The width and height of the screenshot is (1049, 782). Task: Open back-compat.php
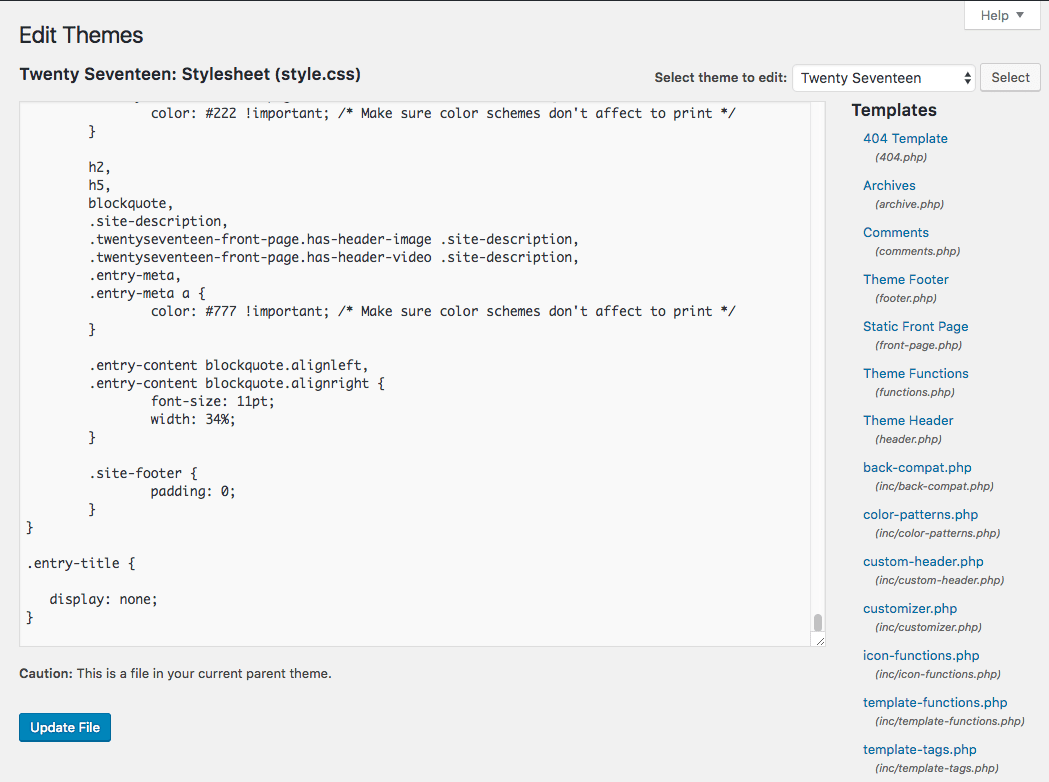tap(917, 467)
